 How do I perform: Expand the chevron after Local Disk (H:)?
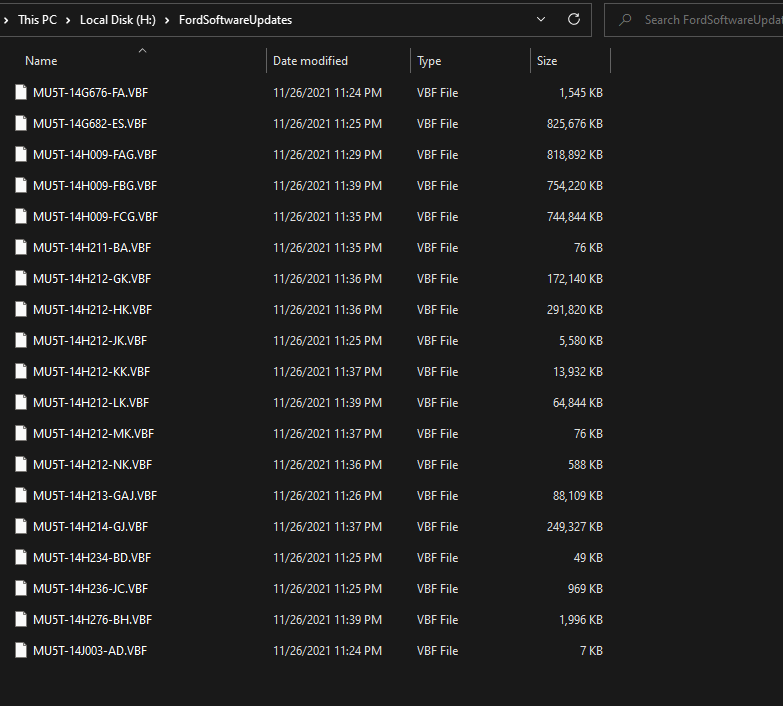pos(168,20)
